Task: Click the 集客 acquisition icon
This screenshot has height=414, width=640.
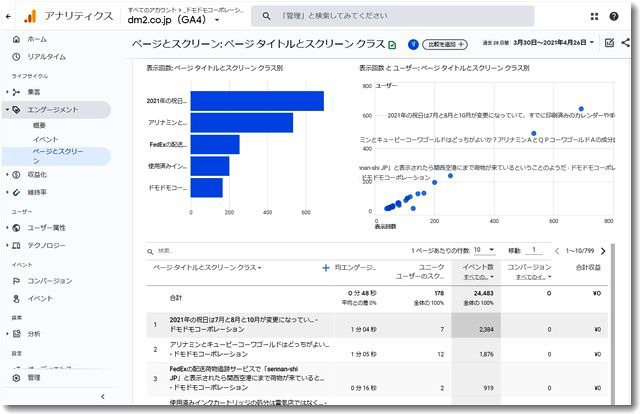Action: tap(16, 92)
